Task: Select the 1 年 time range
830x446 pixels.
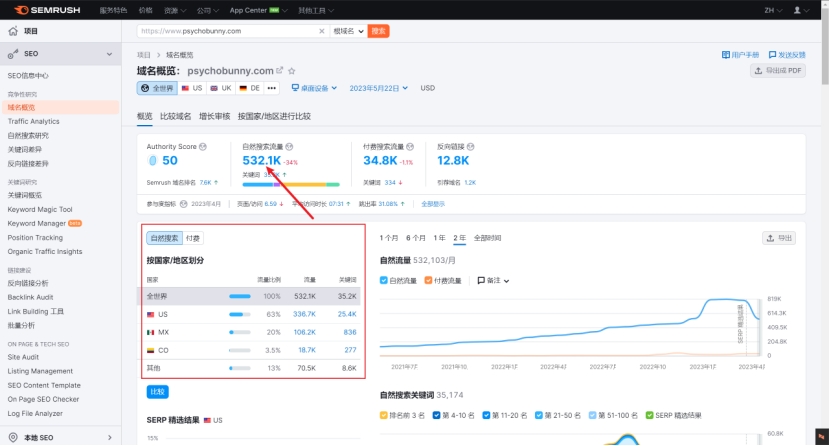Action: click(x=439, y=238)
